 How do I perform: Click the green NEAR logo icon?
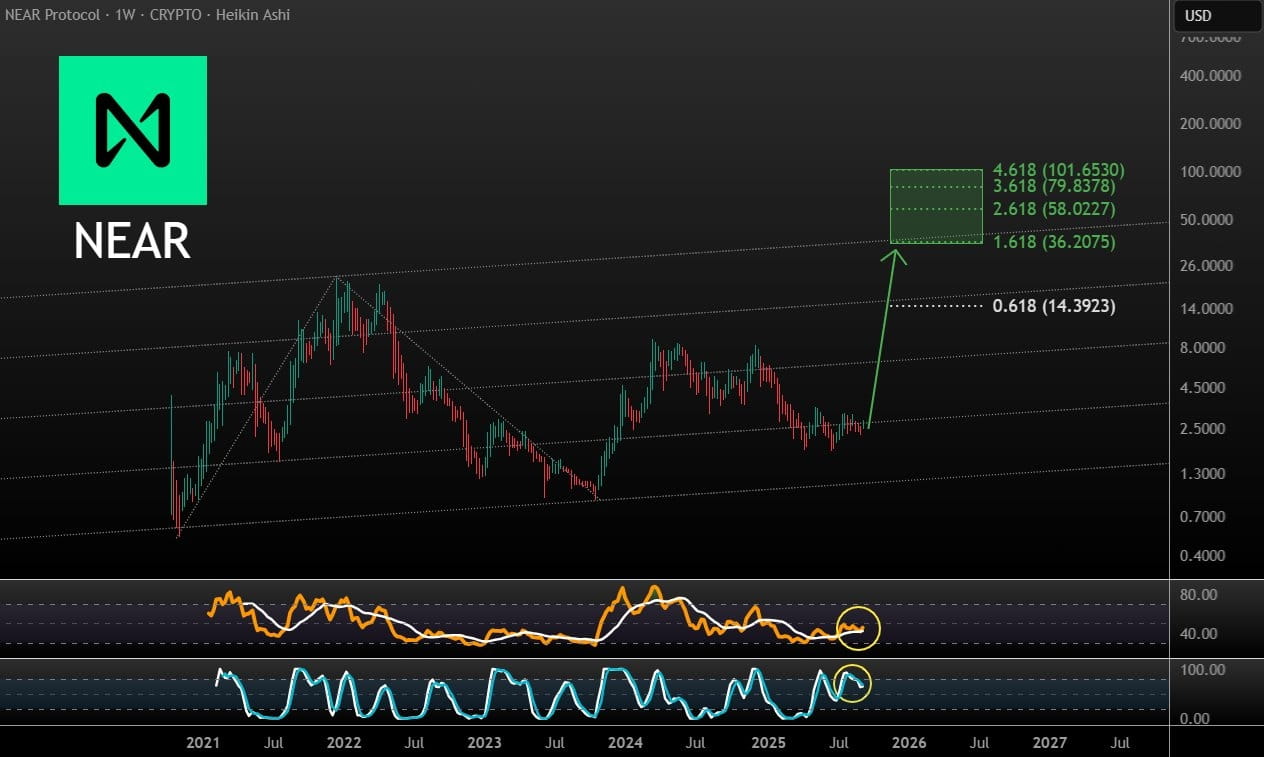tap(133, 131)
